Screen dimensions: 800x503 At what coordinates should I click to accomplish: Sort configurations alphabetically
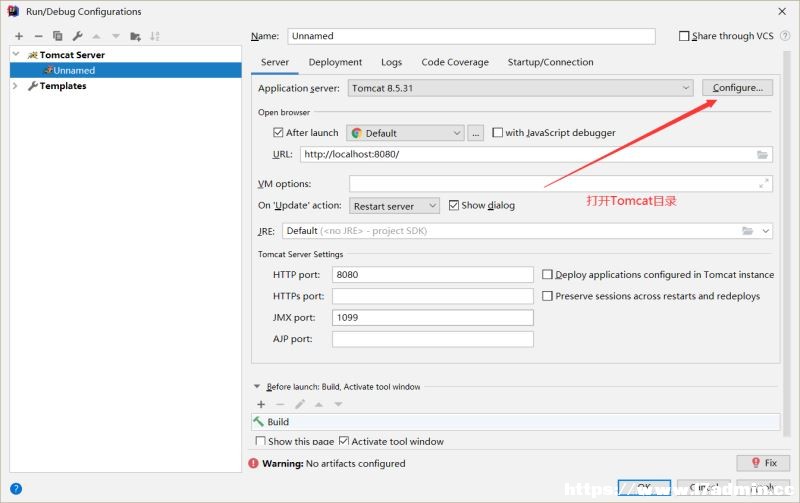155,36
